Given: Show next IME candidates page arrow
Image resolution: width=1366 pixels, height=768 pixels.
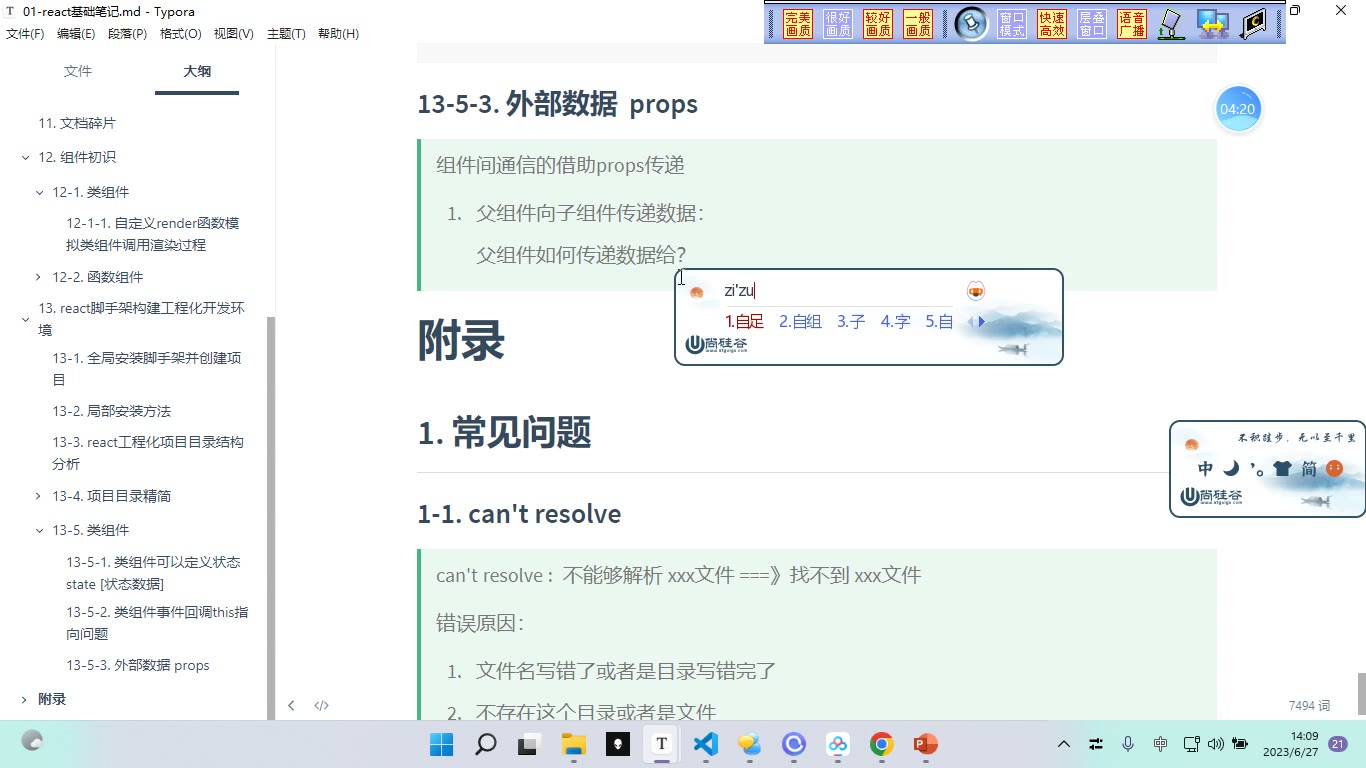Looking at the screenshot, I should 982,321.
